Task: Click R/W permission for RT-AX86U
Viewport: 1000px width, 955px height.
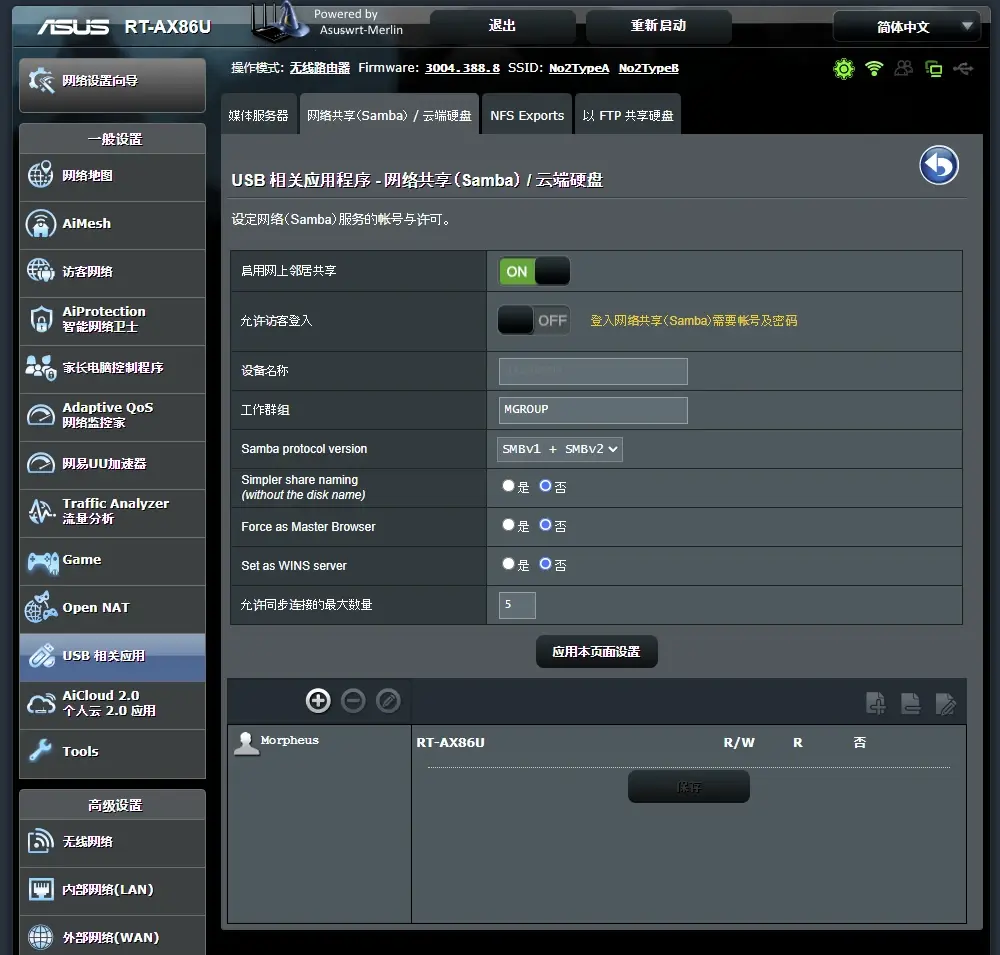Action: click(739, 743)
